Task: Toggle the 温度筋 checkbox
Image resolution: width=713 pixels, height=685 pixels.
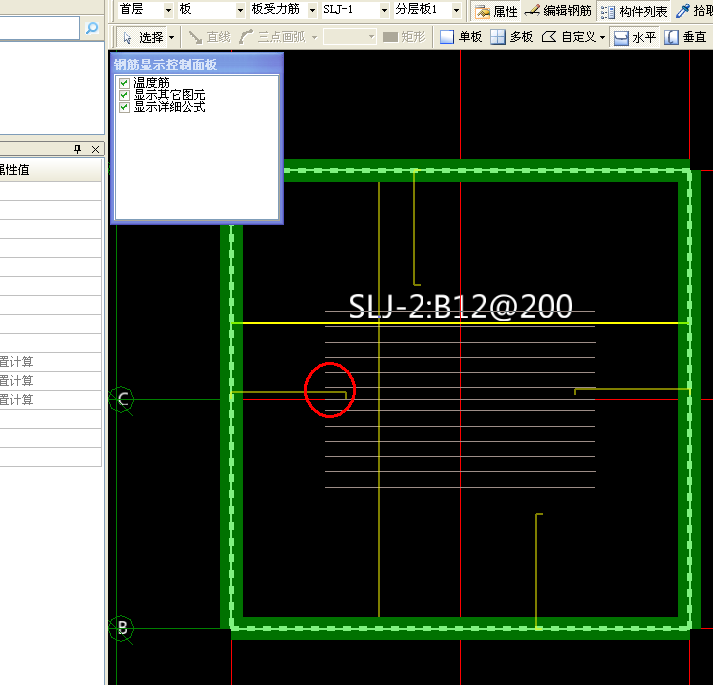Action: pyautogui.click(x=124, y=83)
